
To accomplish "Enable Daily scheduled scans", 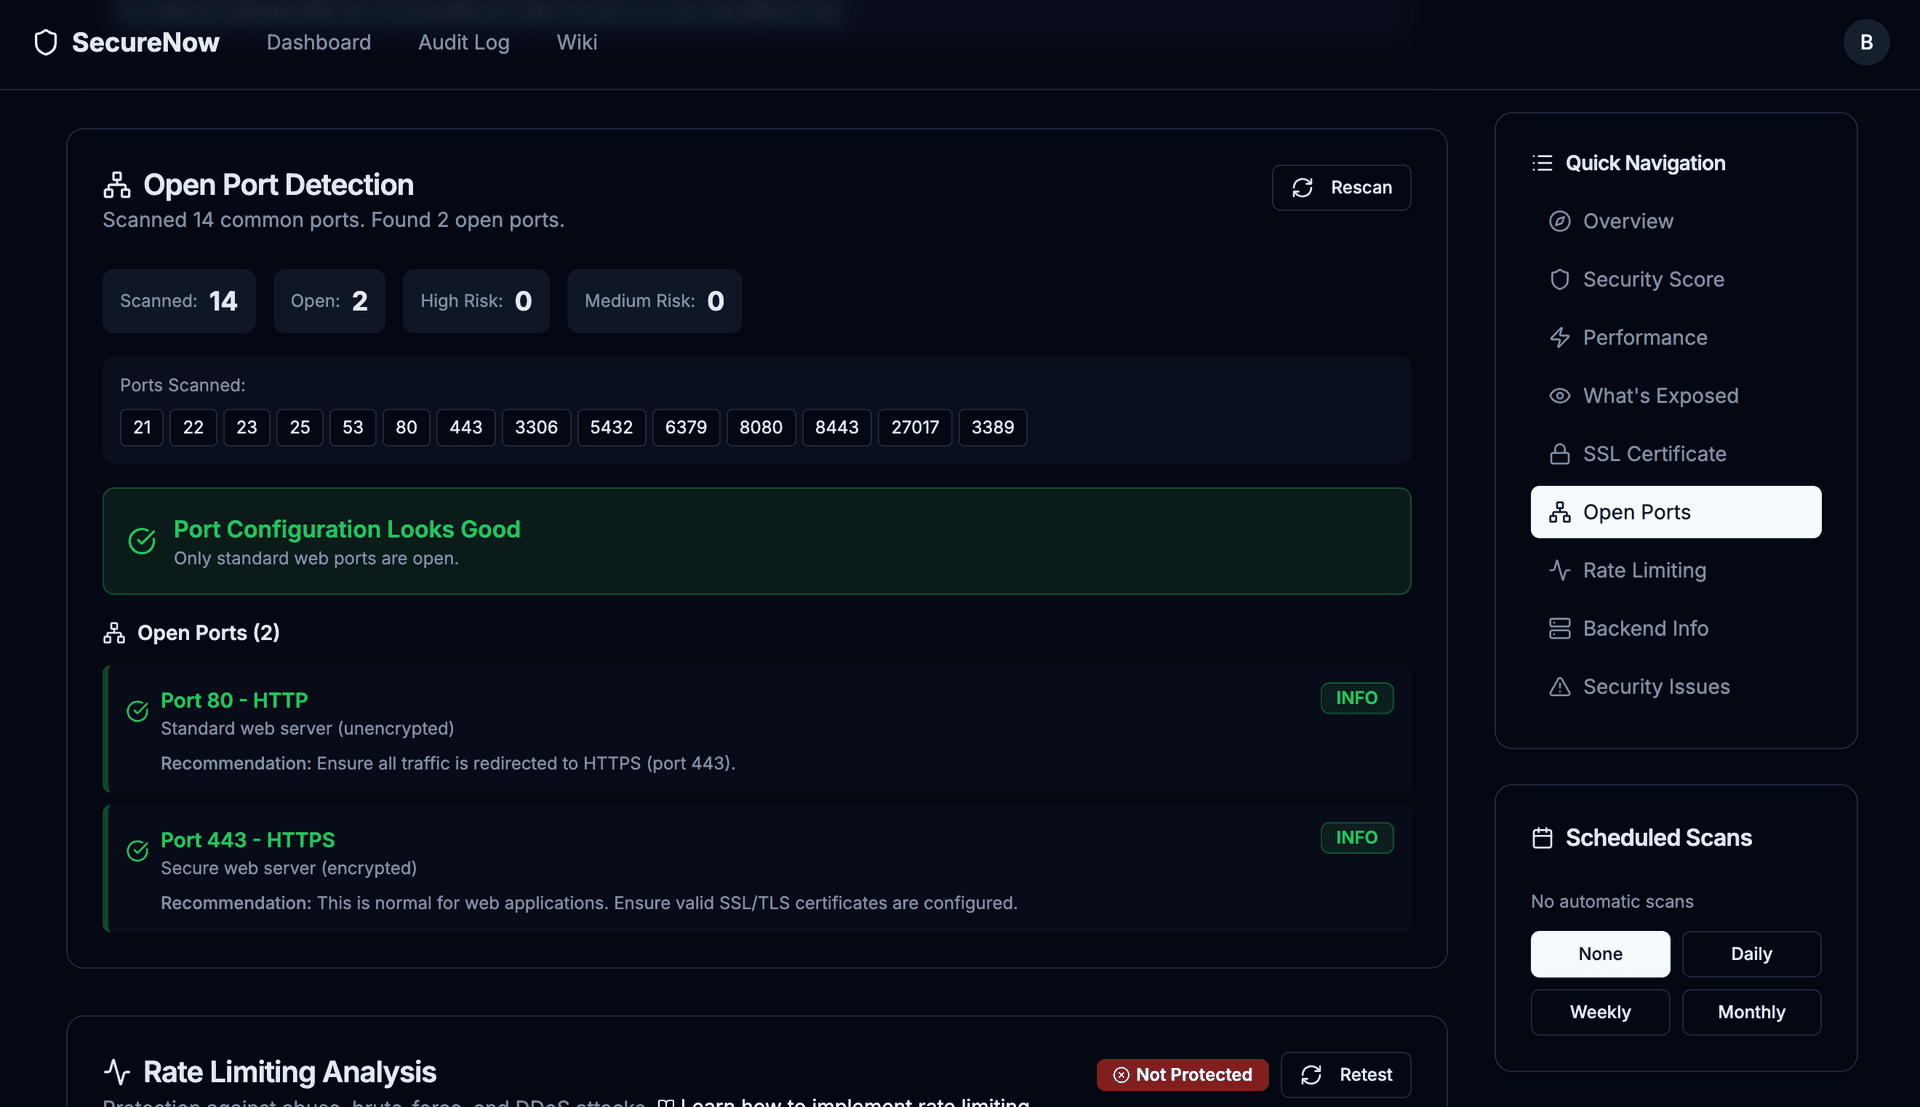I will [1751, 954].
